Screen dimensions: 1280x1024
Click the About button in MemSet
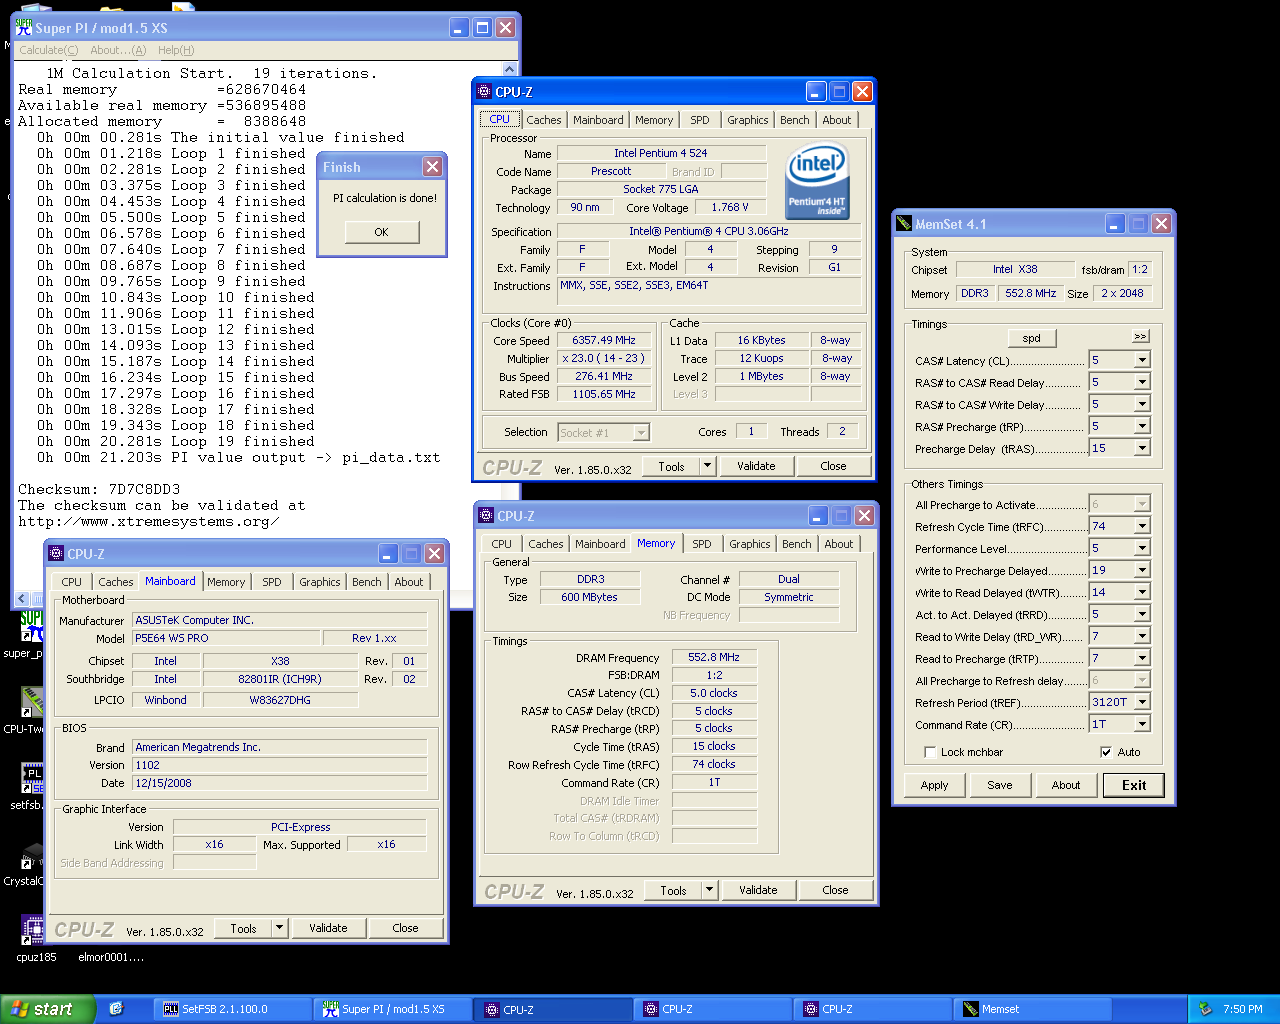coord(1066,785)
